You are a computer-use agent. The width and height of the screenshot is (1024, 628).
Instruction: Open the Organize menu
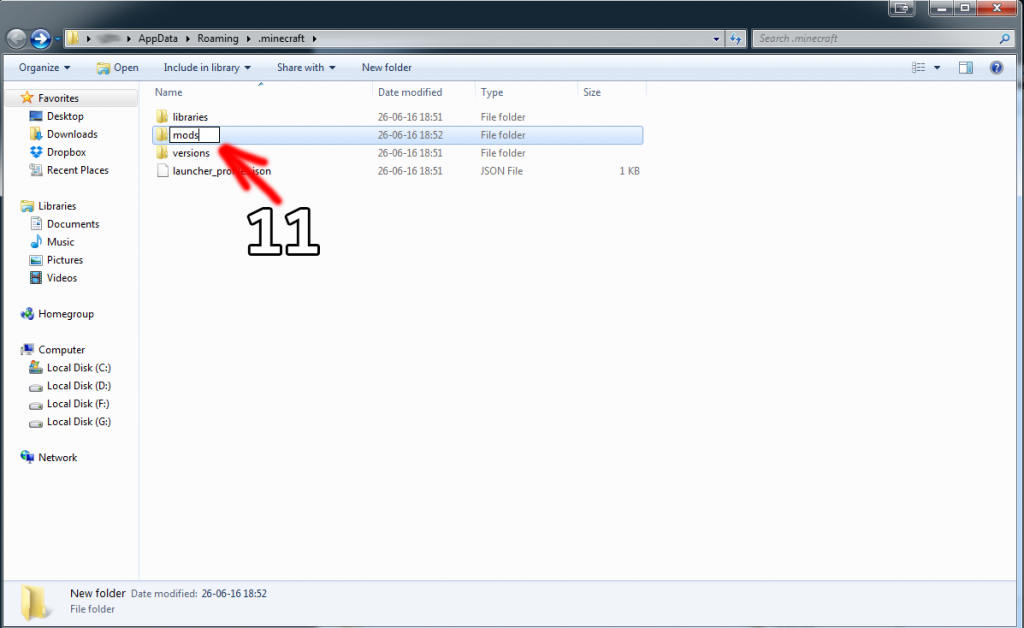44,67
